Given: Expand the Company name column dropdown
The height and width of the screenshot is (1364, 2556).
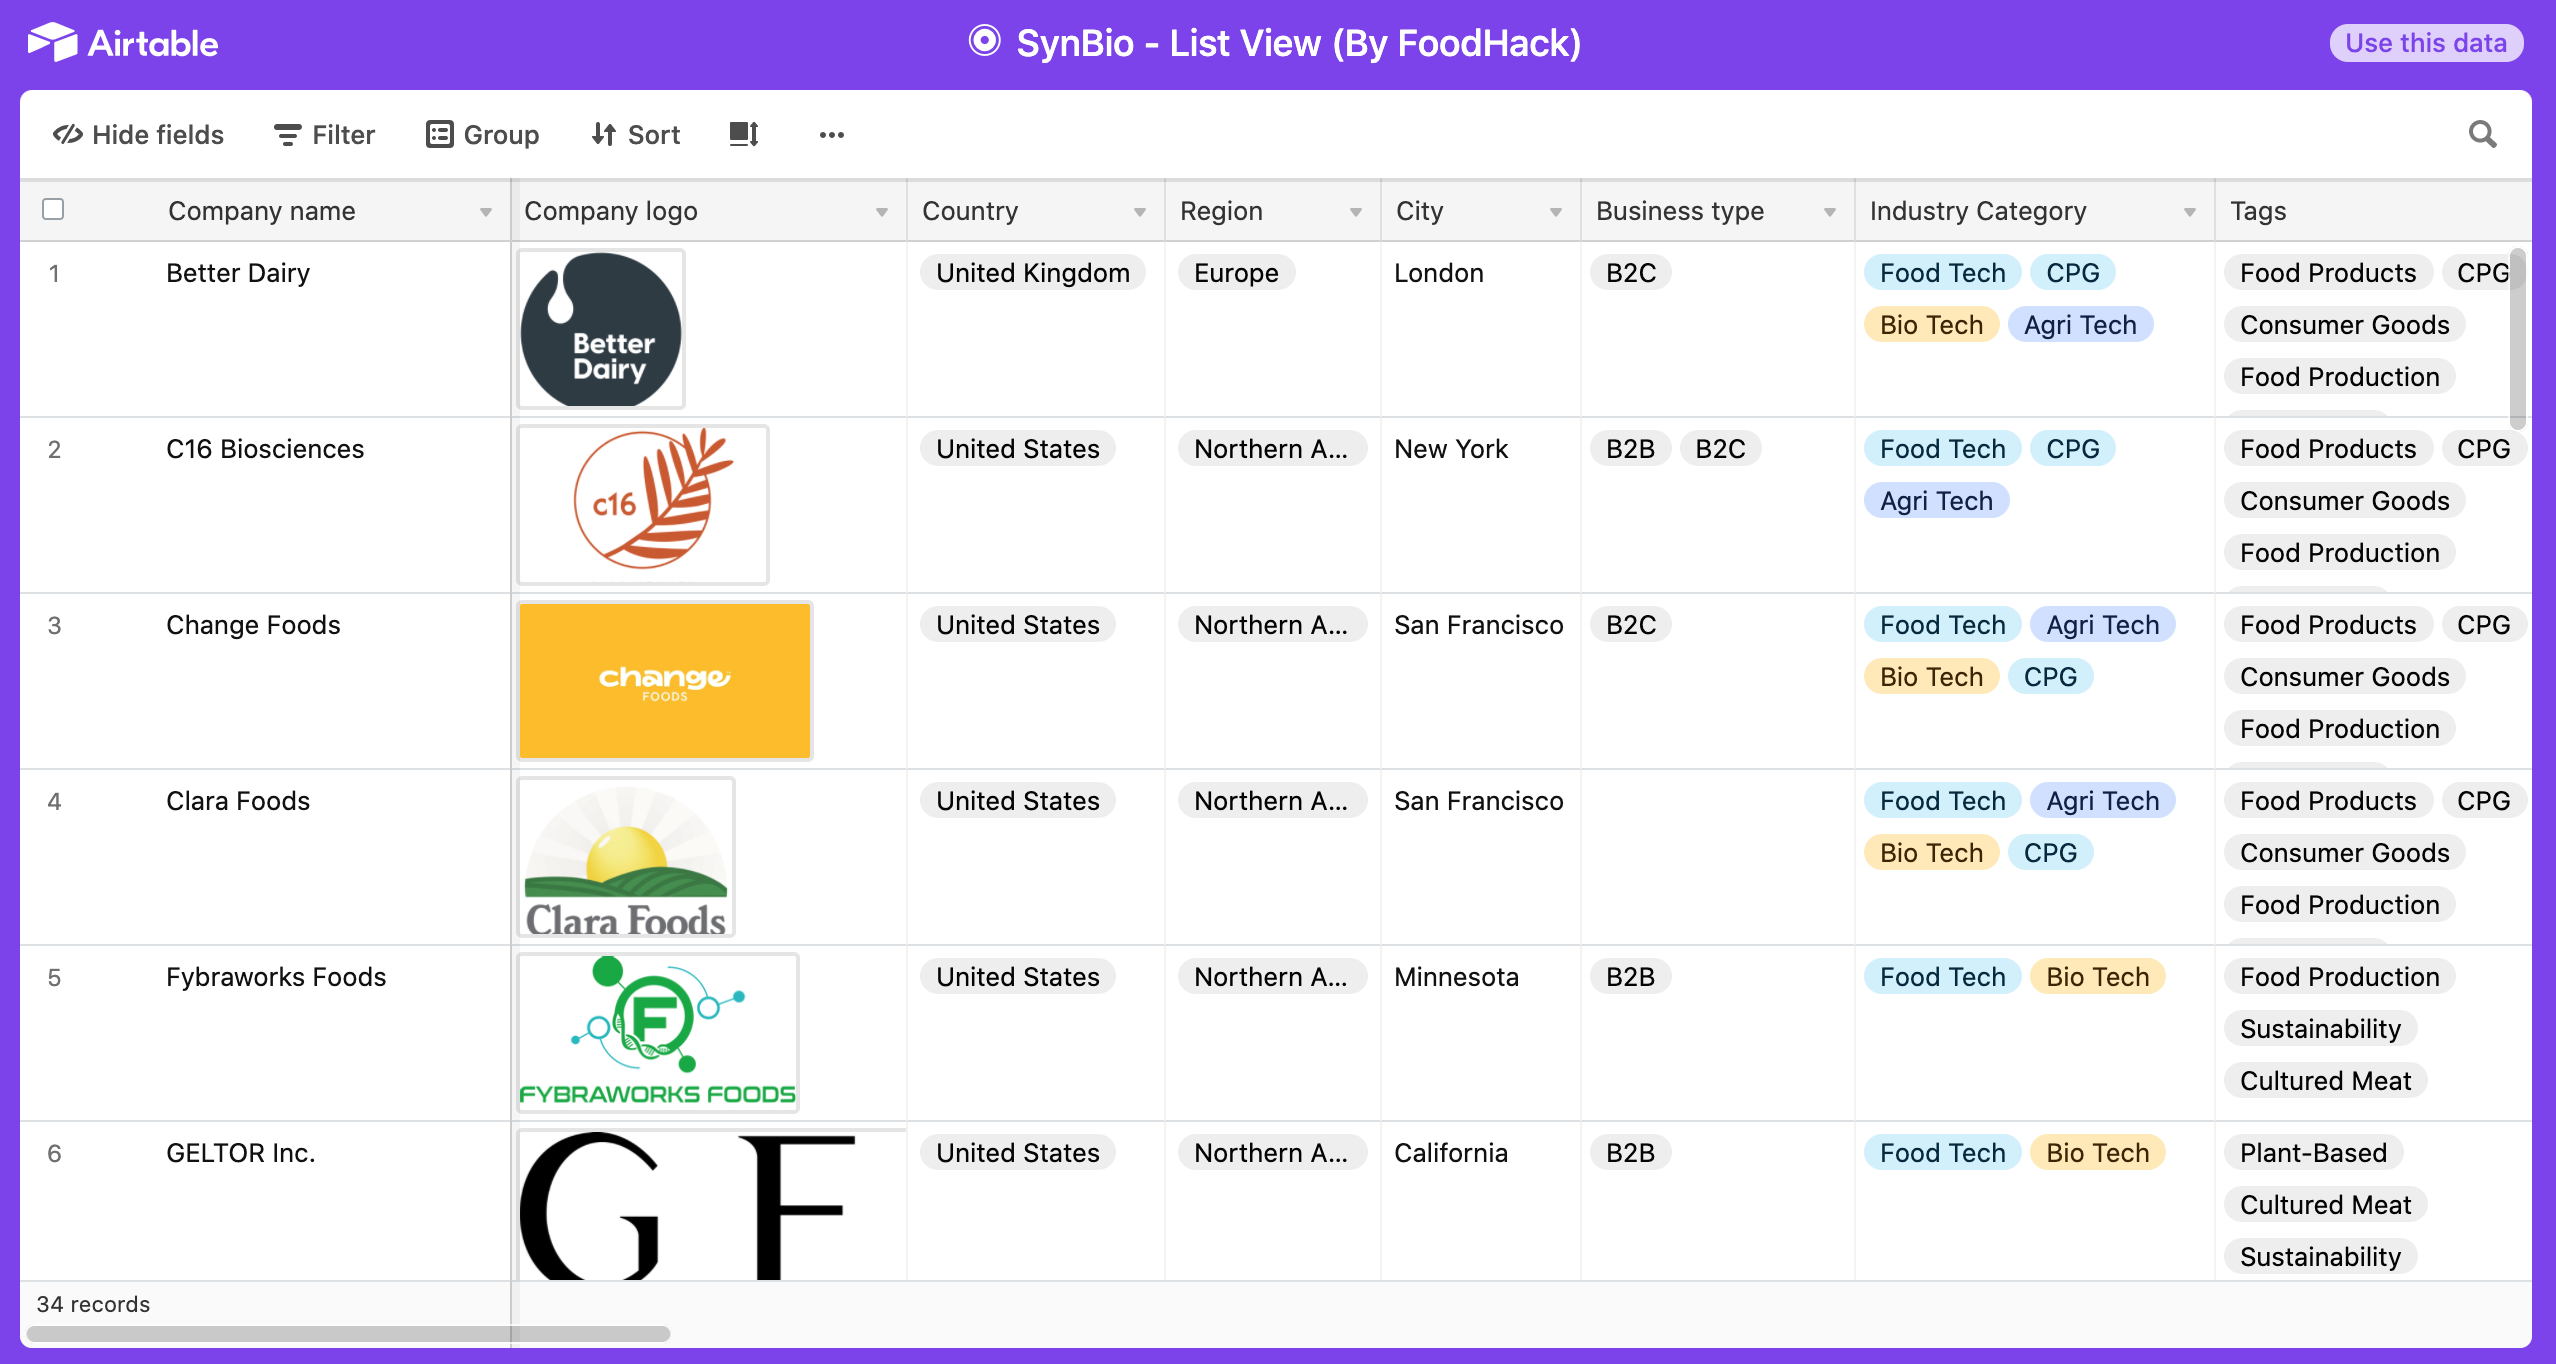Looking at the screenshot, I should point(486,212).
